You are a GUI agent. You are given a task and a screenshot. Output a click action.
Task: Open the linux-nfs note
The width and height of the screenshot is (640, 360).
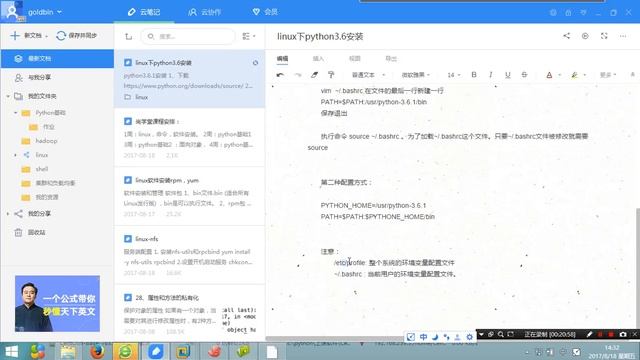tap(189, 255)
